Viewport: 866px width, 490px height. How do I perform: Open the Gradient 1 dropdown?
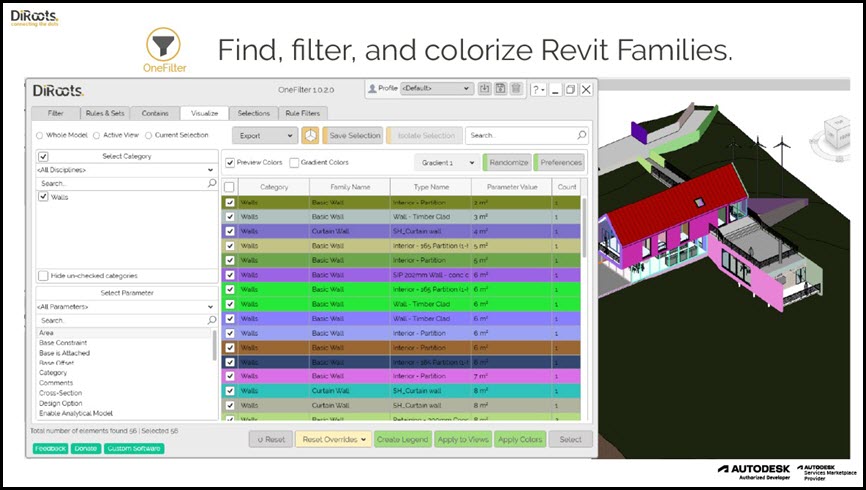(x=446, y=162)
